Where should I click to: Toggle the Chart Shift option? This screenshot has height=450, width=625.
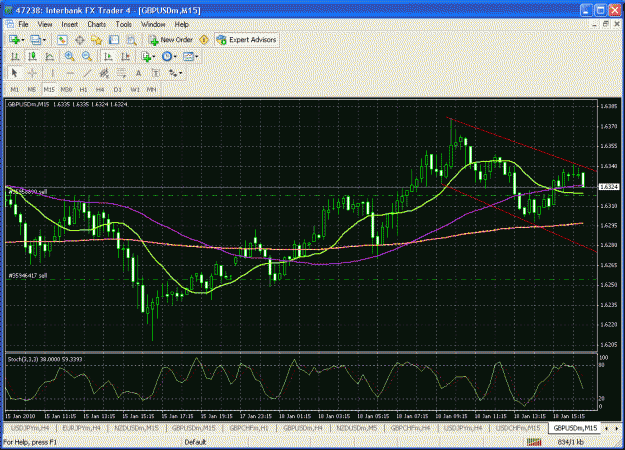click(x=125, y=57)
